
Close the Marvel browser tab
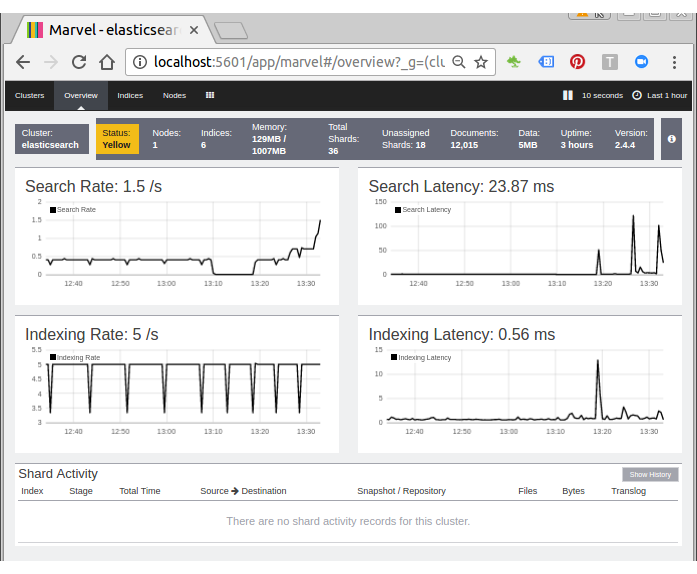click(x=194, y=30)
